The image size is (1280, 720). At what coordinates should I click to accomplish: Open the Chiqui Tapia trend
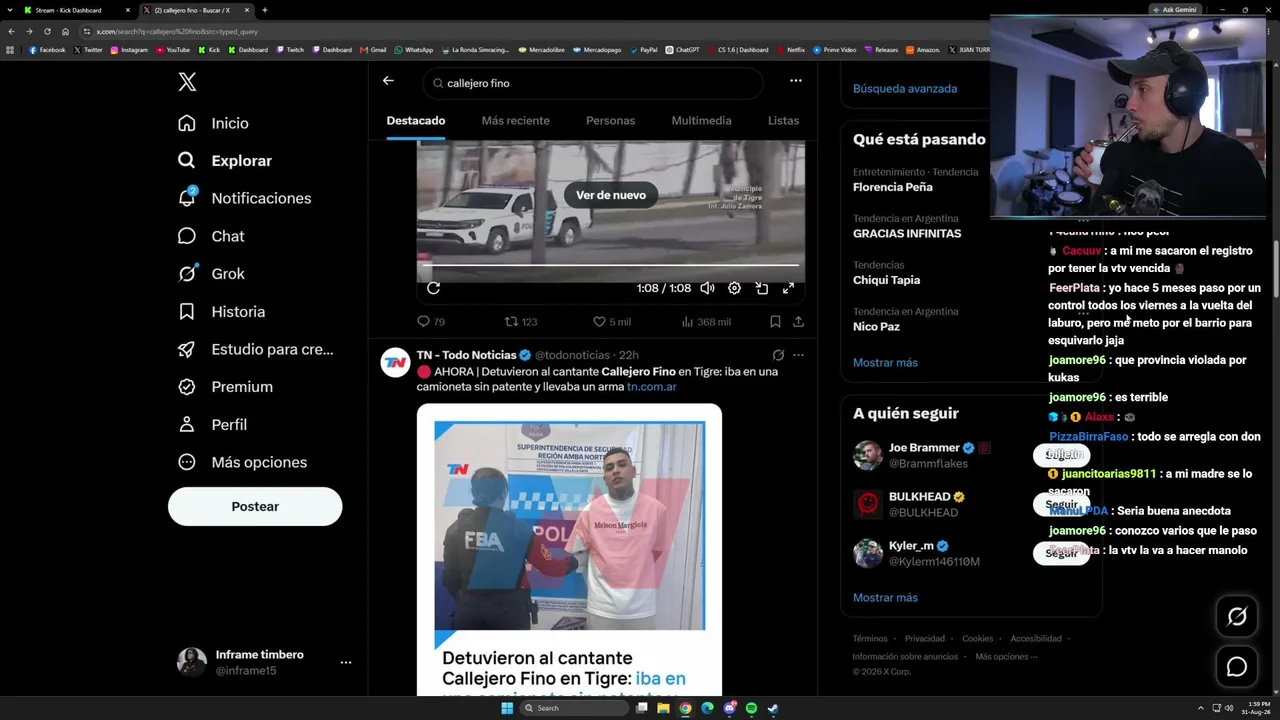(x=886, y=280)
